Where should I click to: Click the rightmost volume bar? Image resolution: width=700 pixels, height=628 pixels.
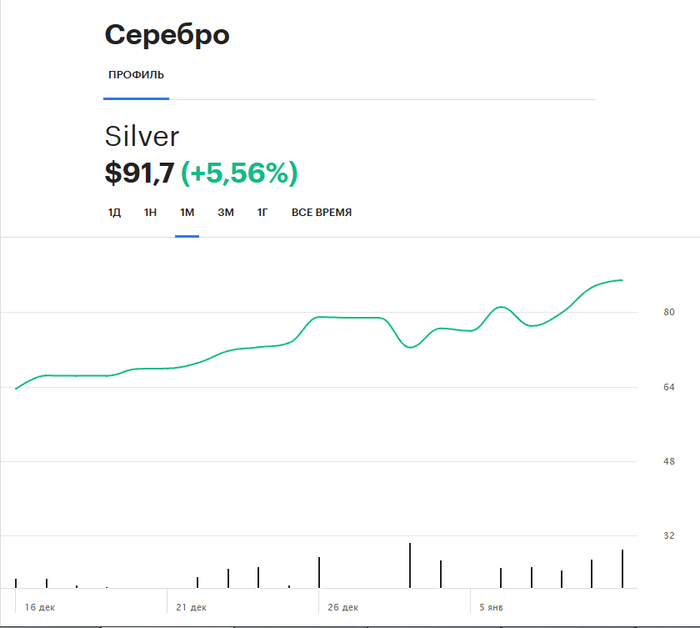coord(622,569)
